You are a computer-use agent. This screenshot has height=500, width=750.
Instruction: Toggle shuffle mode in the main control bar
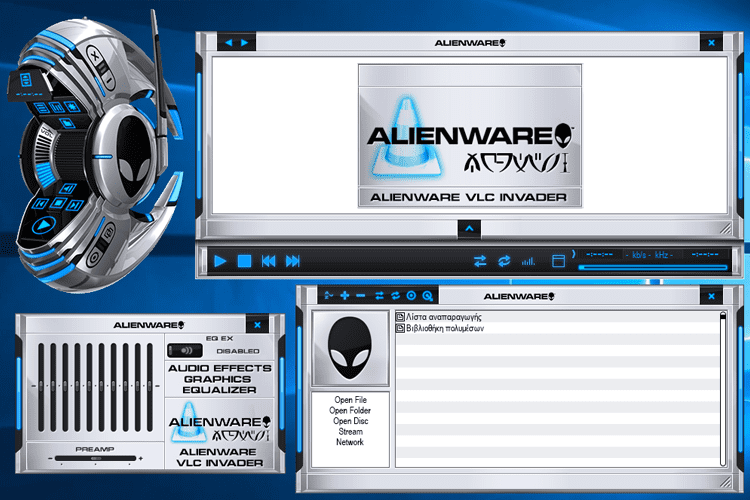480,261
